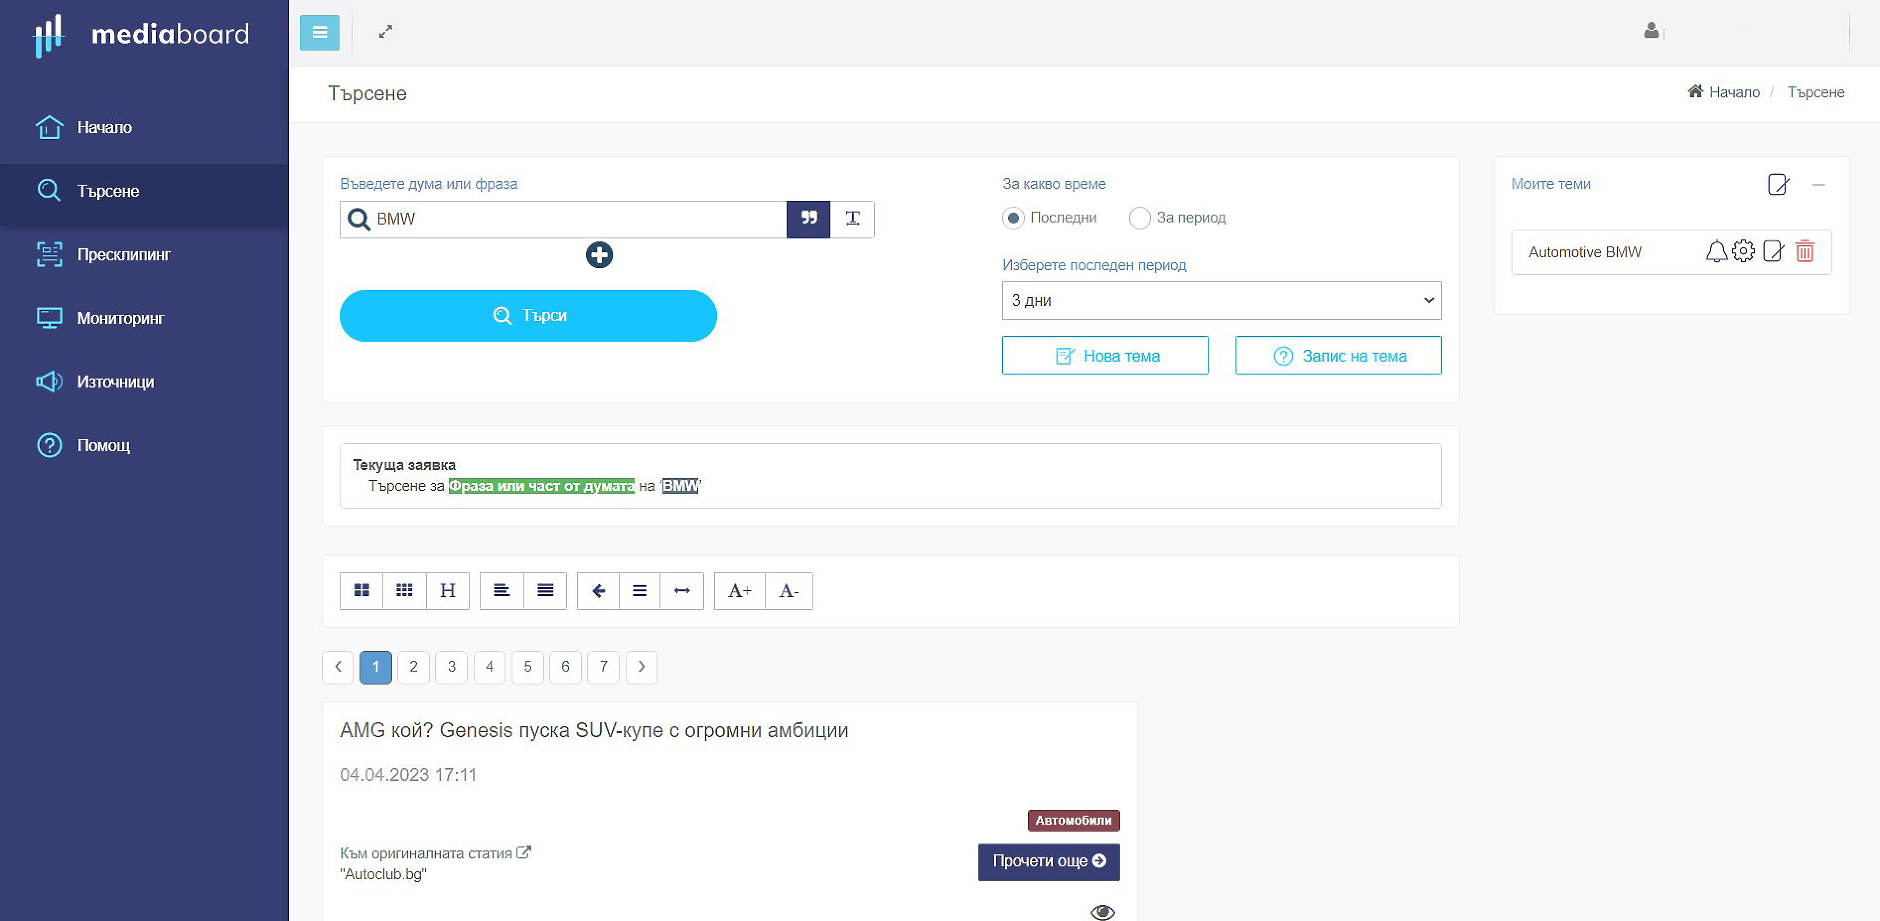The height and width of the screenshot is (921, 1880).
Task: Select the Последни radio button
Action: [x=1013, y=218]
